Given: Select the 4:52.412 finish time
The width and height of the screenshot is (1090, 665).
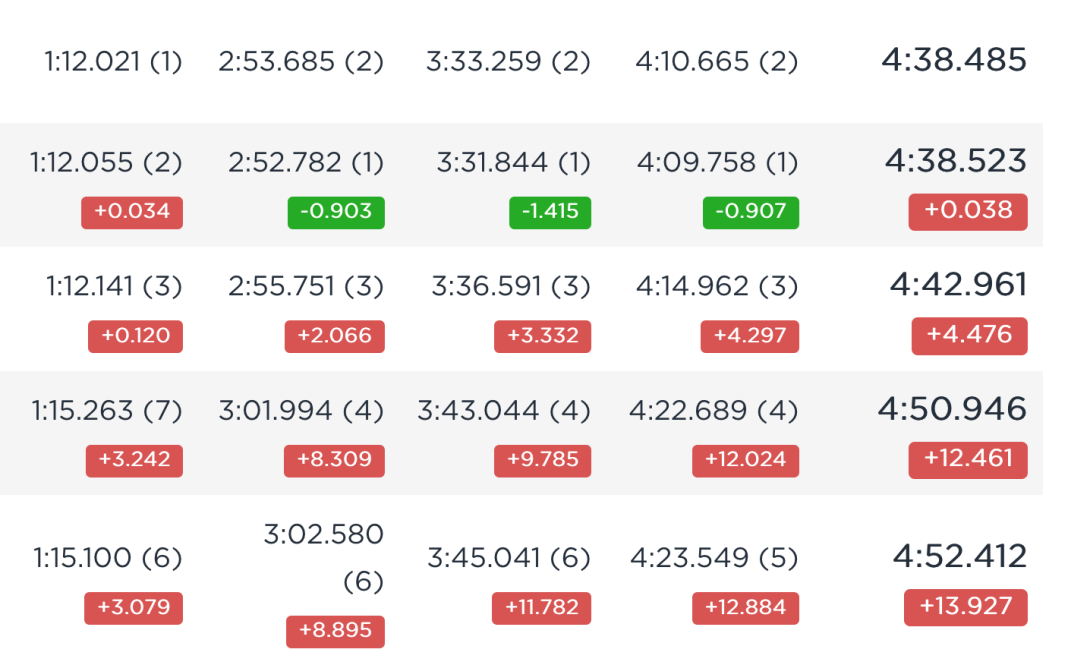Looking at the screenshot, I should [959, 557].
